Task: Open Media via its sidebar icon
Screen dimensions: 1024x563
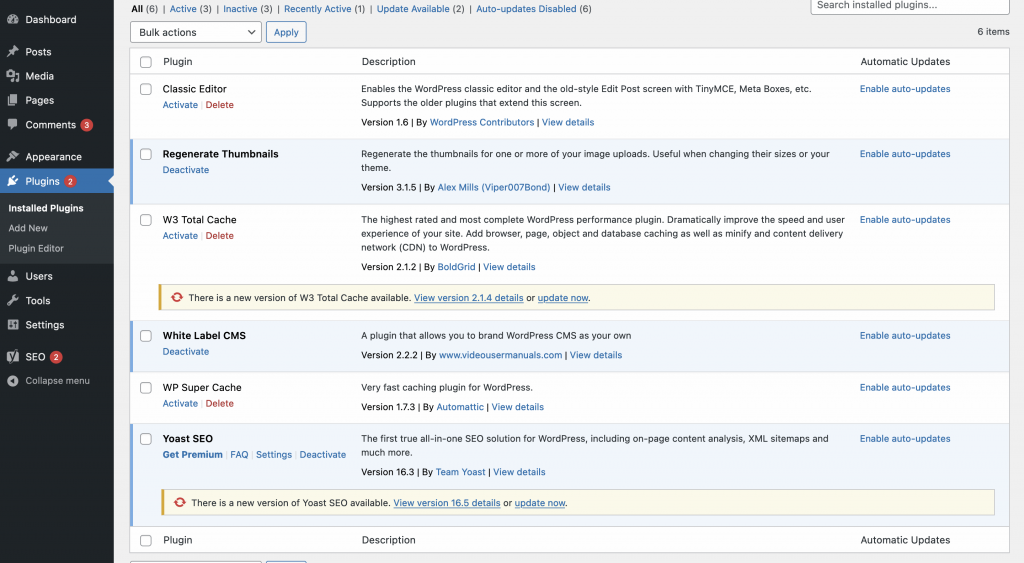Action: click(12, 76)
